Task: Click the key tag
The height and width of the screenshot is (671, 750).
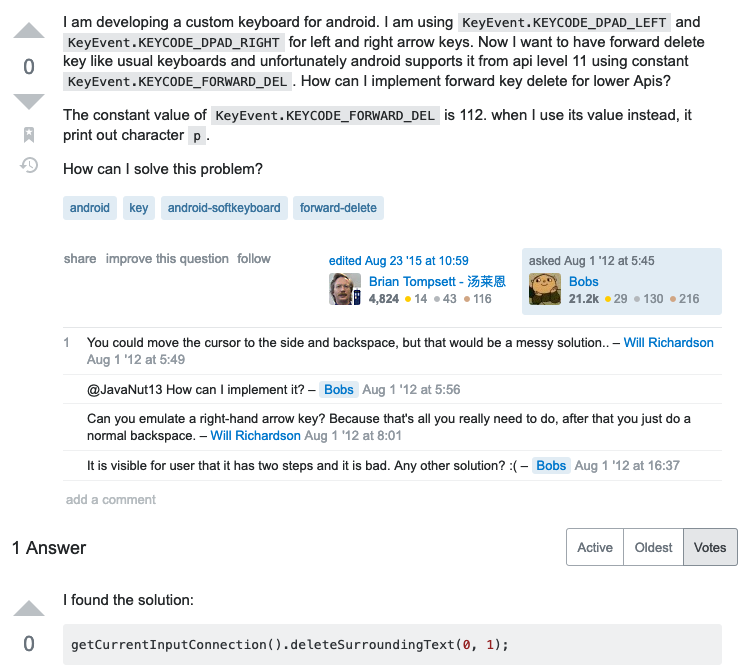Action: pyautogui.click(x=139, y=208)
